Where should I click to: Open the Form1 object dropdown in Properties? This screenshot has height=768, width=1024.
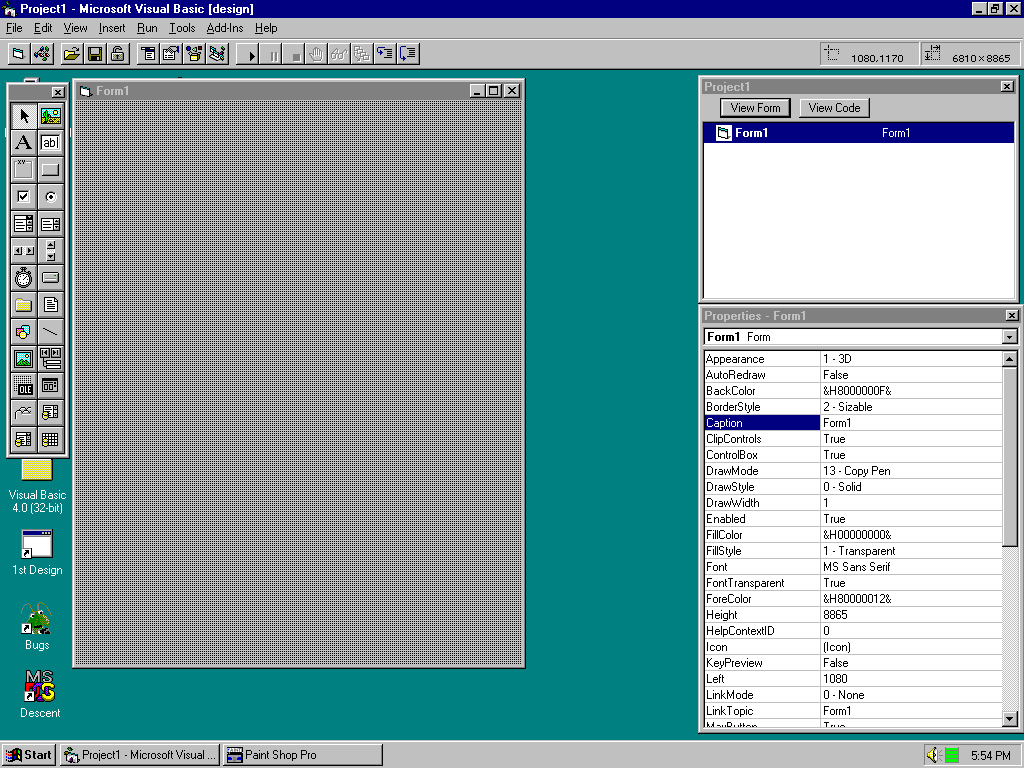click(x=1009, y=337)
